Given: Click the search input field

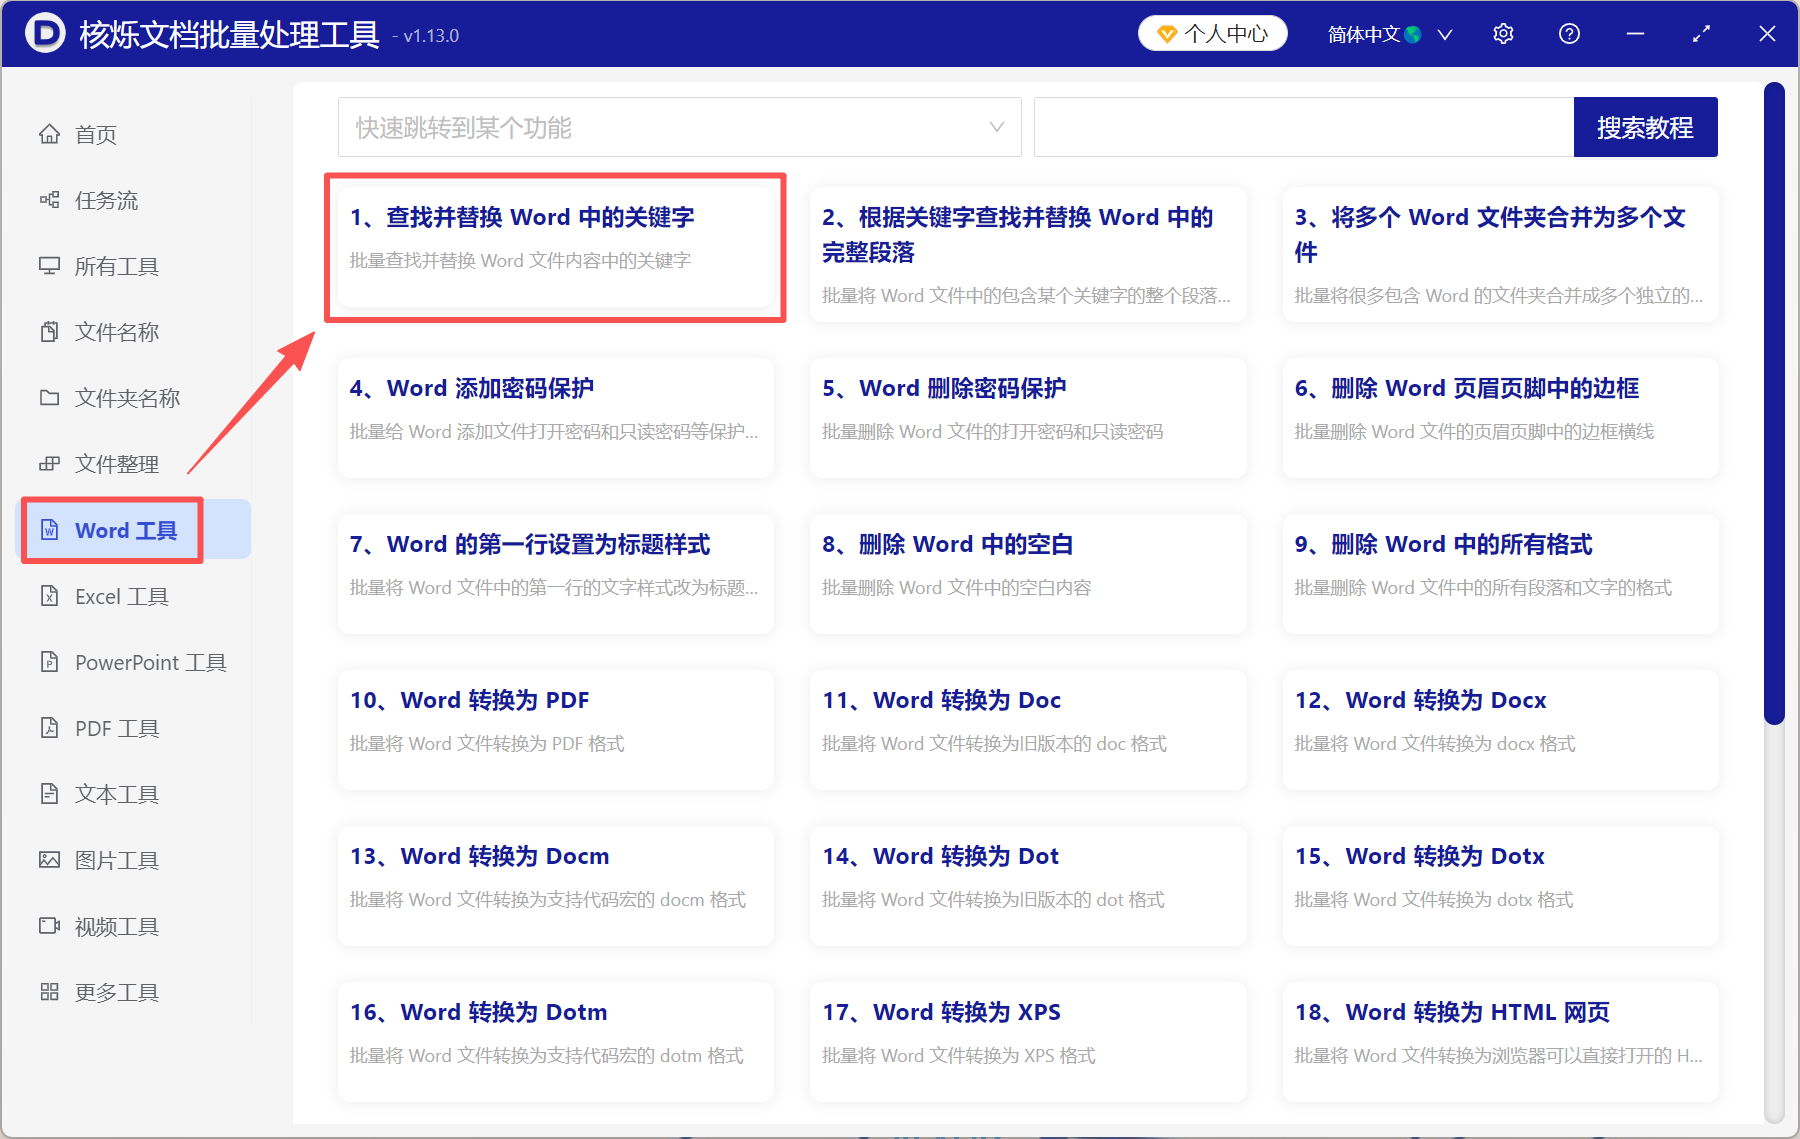Looking at the screenshot, I should click(x=1300, y=127).
